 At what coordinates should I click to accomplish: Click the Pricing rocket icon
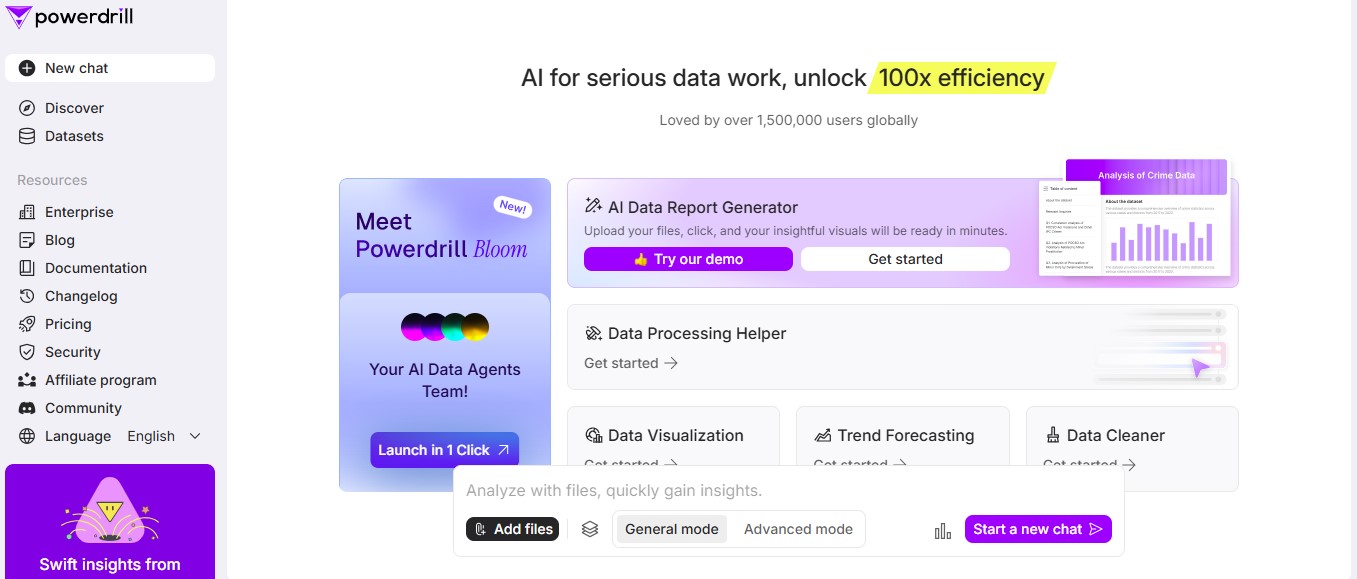pyautogui.click(x=27, y=324)
